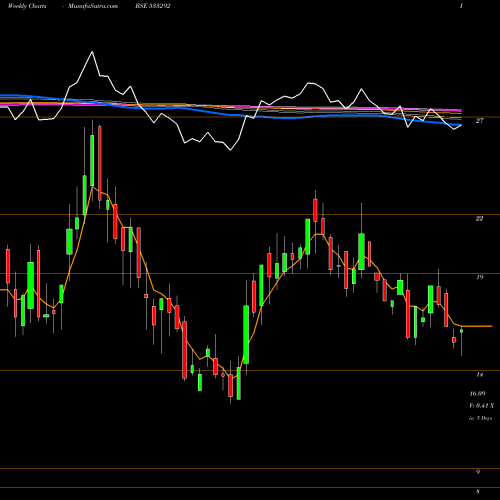Image resolution: width=500 pixels, height=500 pixels.
Task: Click the MunafaSutra.com label
Action: pyautogui.click(x=93, y=6)
